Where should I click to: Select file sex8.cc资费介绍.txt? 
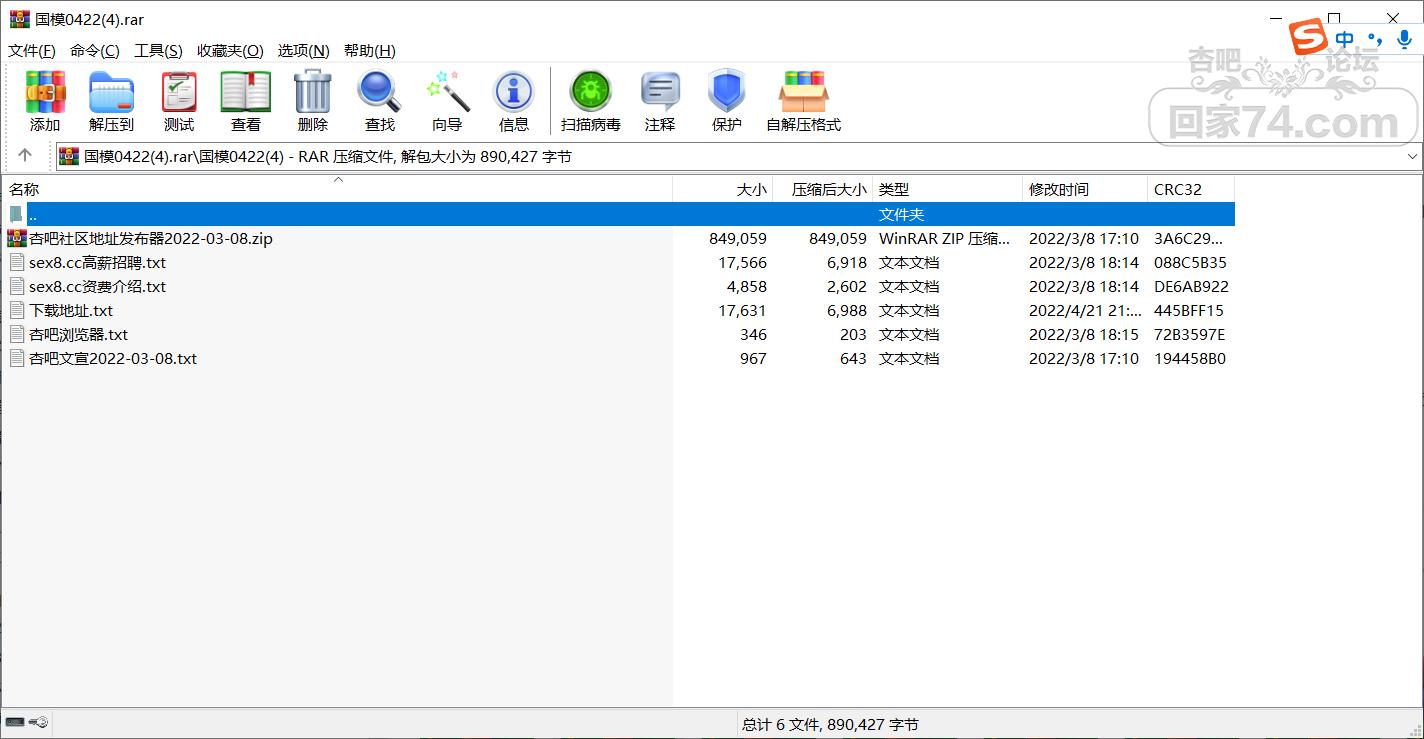pos(98,286)
